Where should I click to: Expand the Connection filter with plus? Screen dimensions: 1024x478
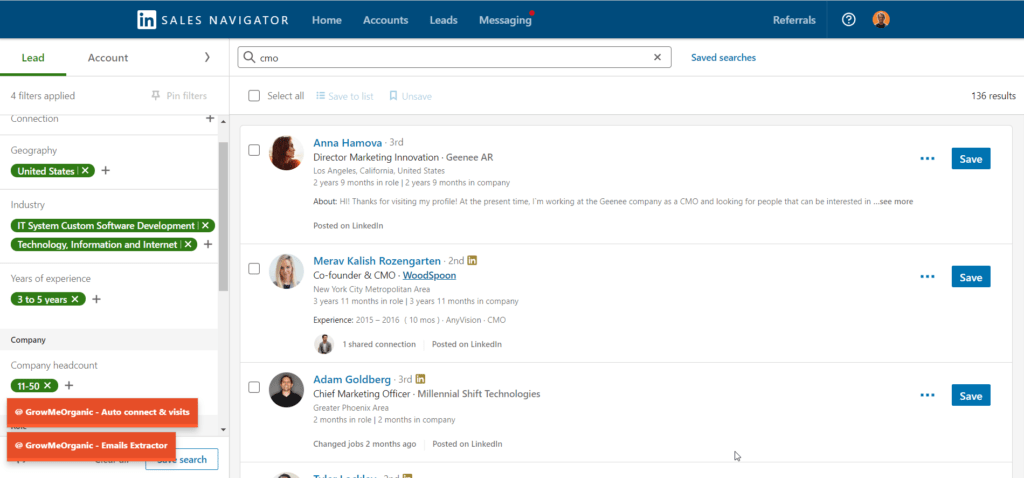click(210, 119)
